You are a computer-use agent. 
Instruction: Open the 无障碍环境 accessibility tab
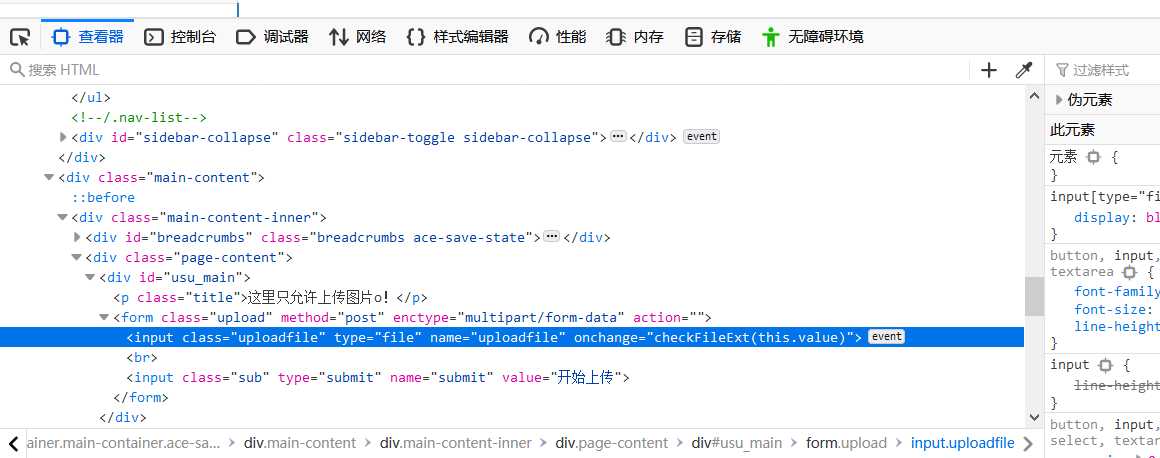[x=812, y=37]
